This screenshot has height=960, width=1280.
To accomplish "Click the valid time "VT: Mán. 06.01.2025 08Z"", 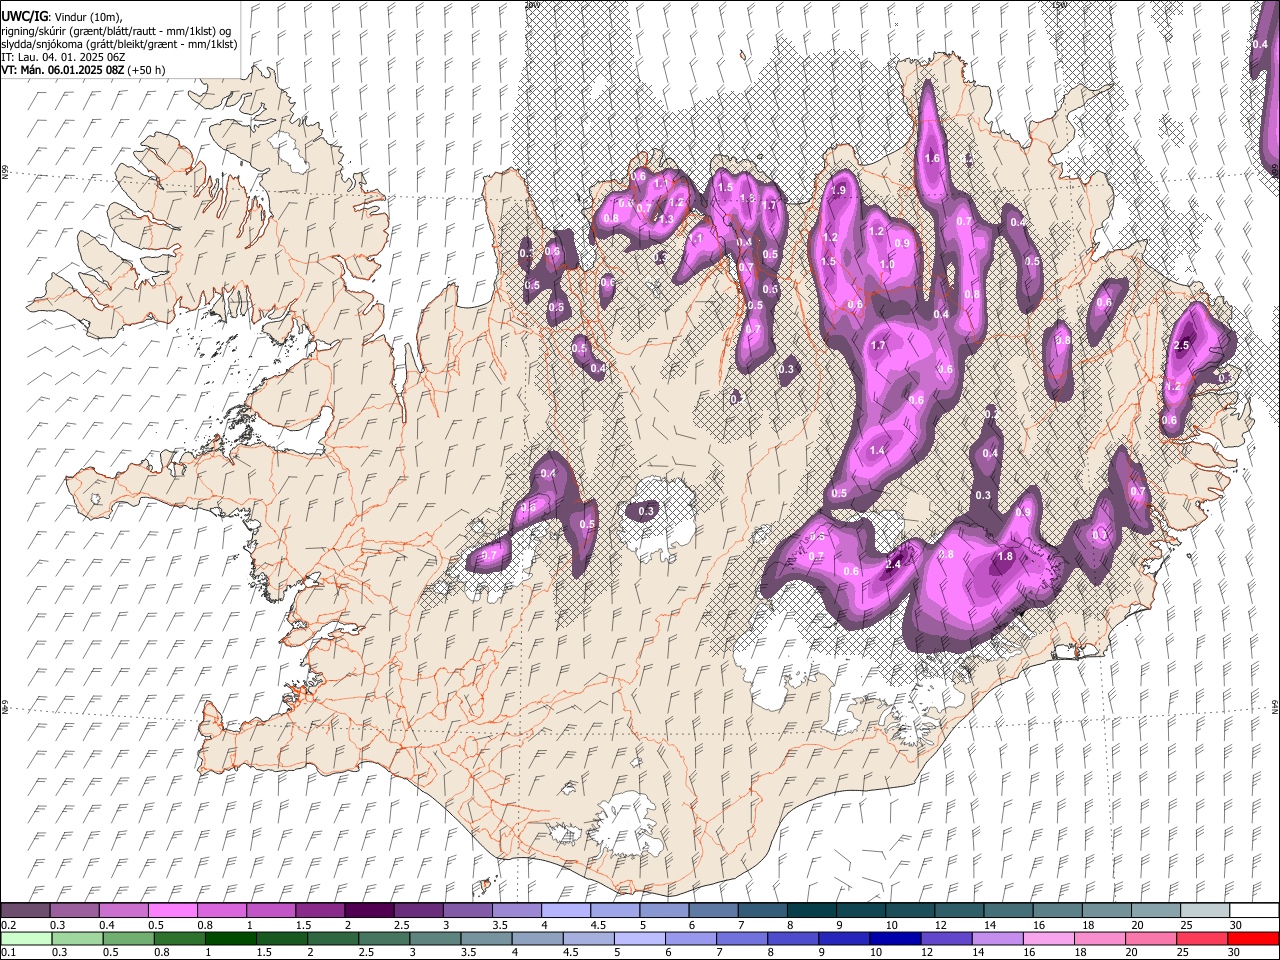I will coord(62,70).
